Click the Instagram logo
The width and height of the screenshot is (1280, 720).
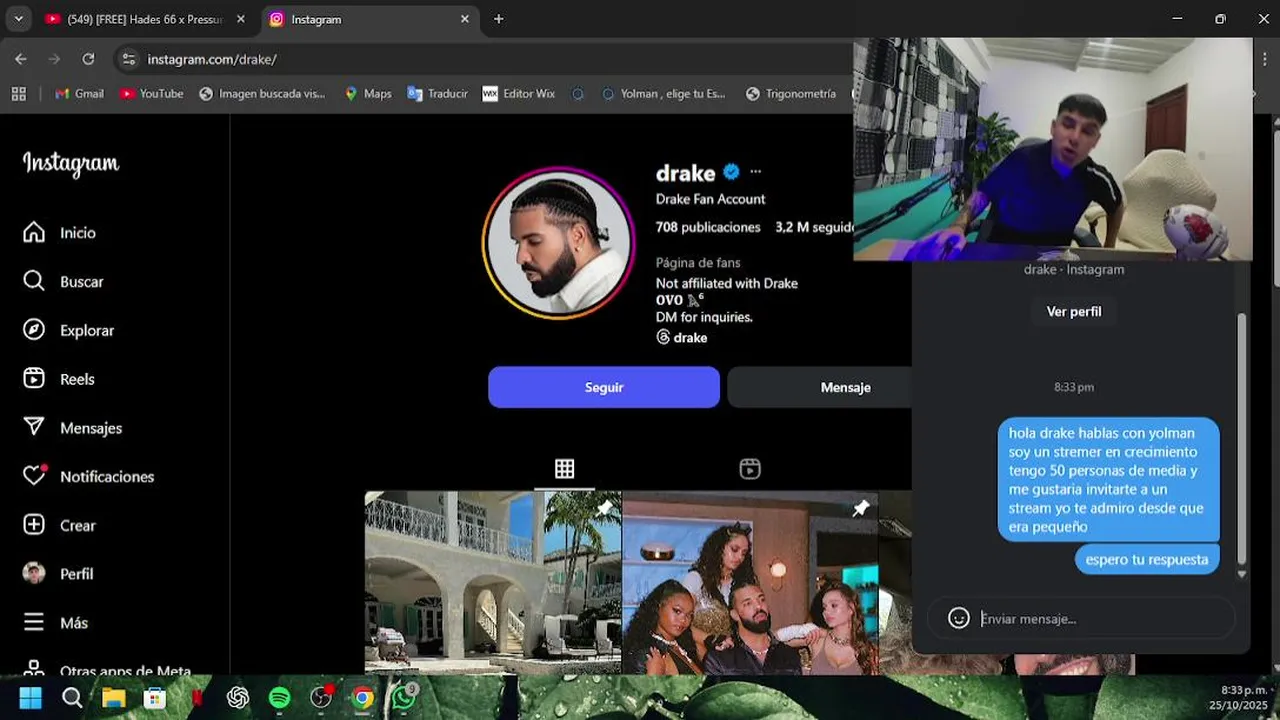point(71,164)
